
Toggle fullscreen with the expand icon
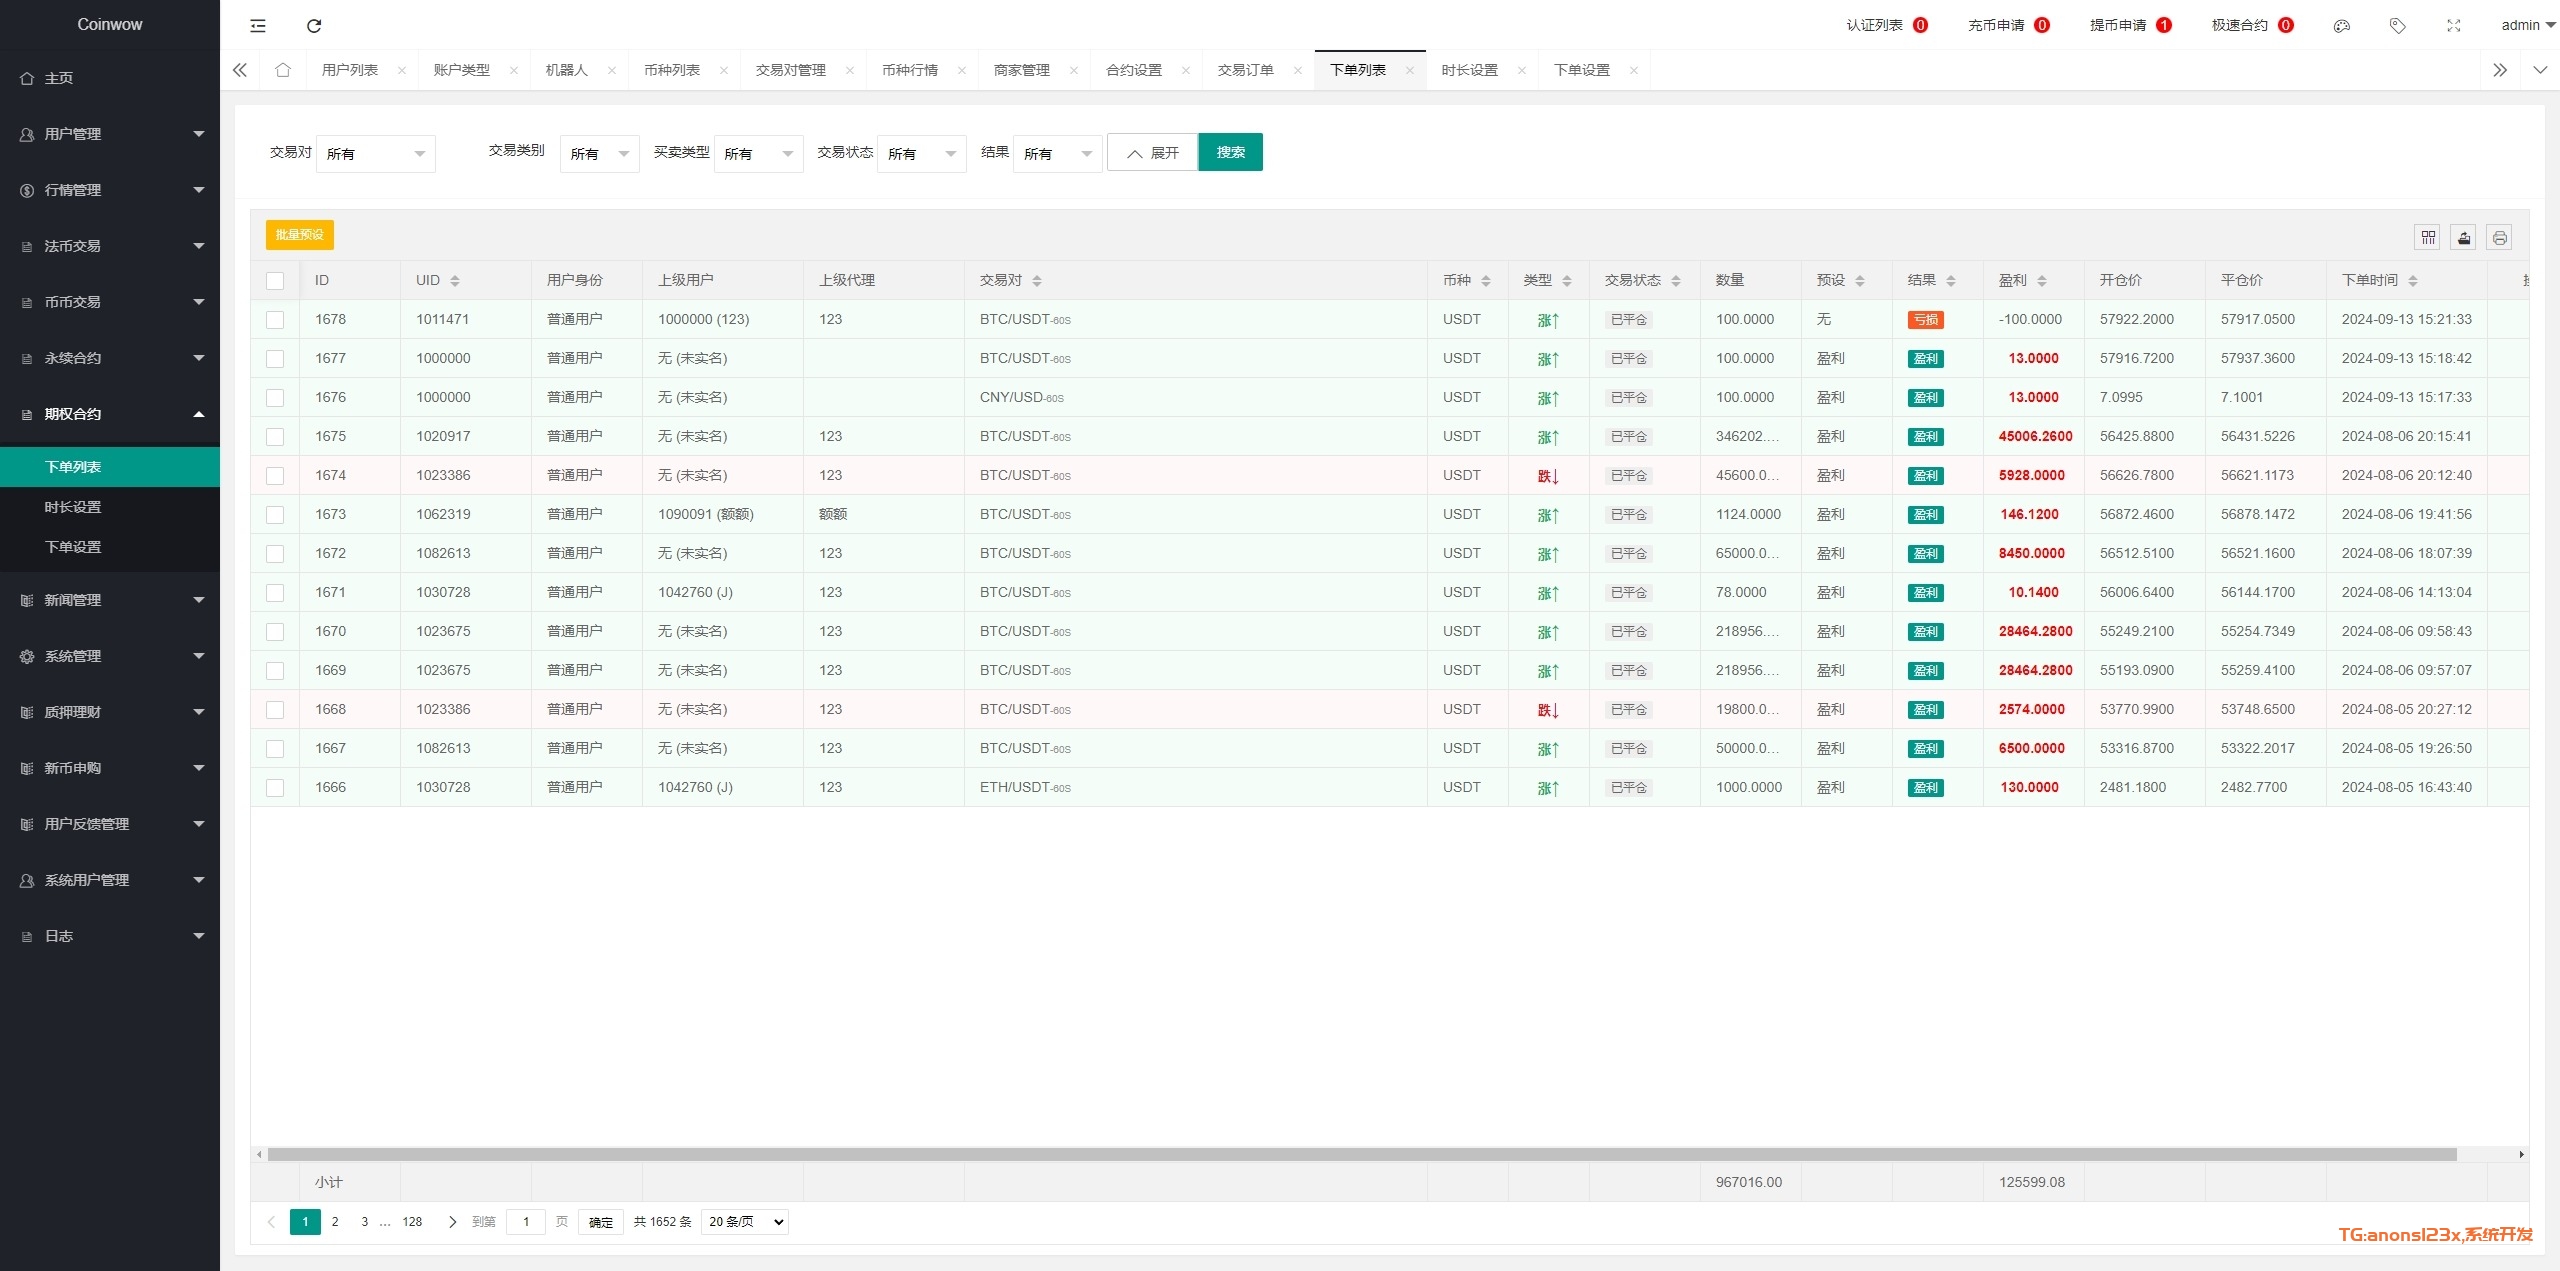pos(2453,26)
